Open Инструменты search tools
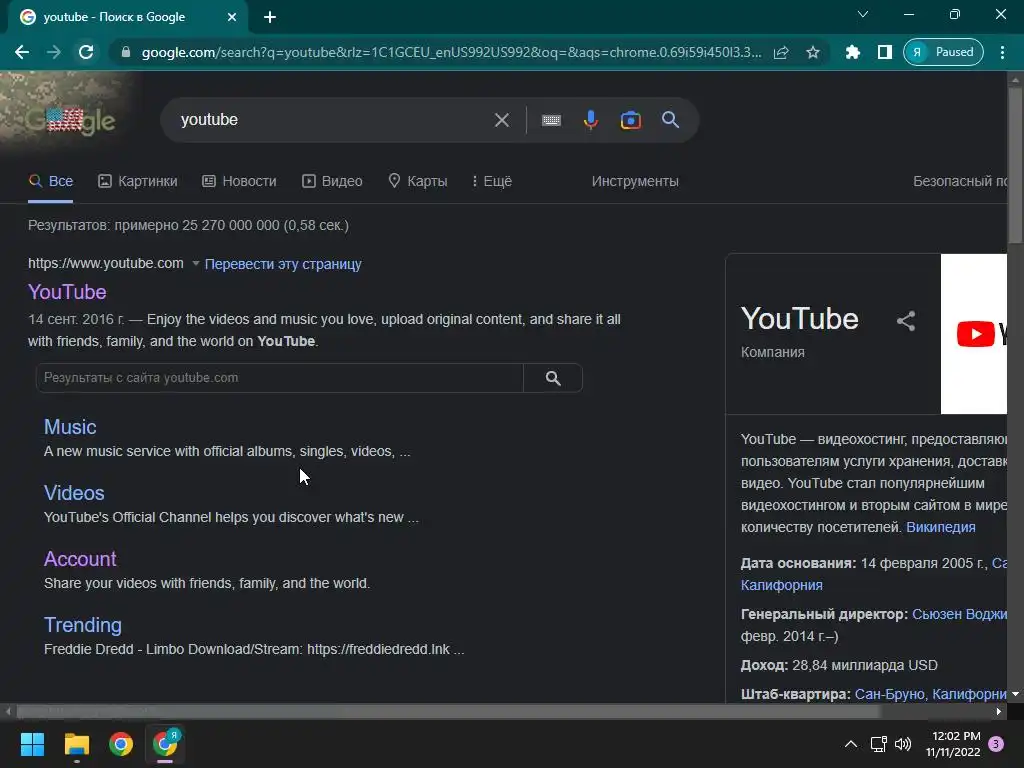The width and height of the screenshot is (1024, 768). pos(635,182)
